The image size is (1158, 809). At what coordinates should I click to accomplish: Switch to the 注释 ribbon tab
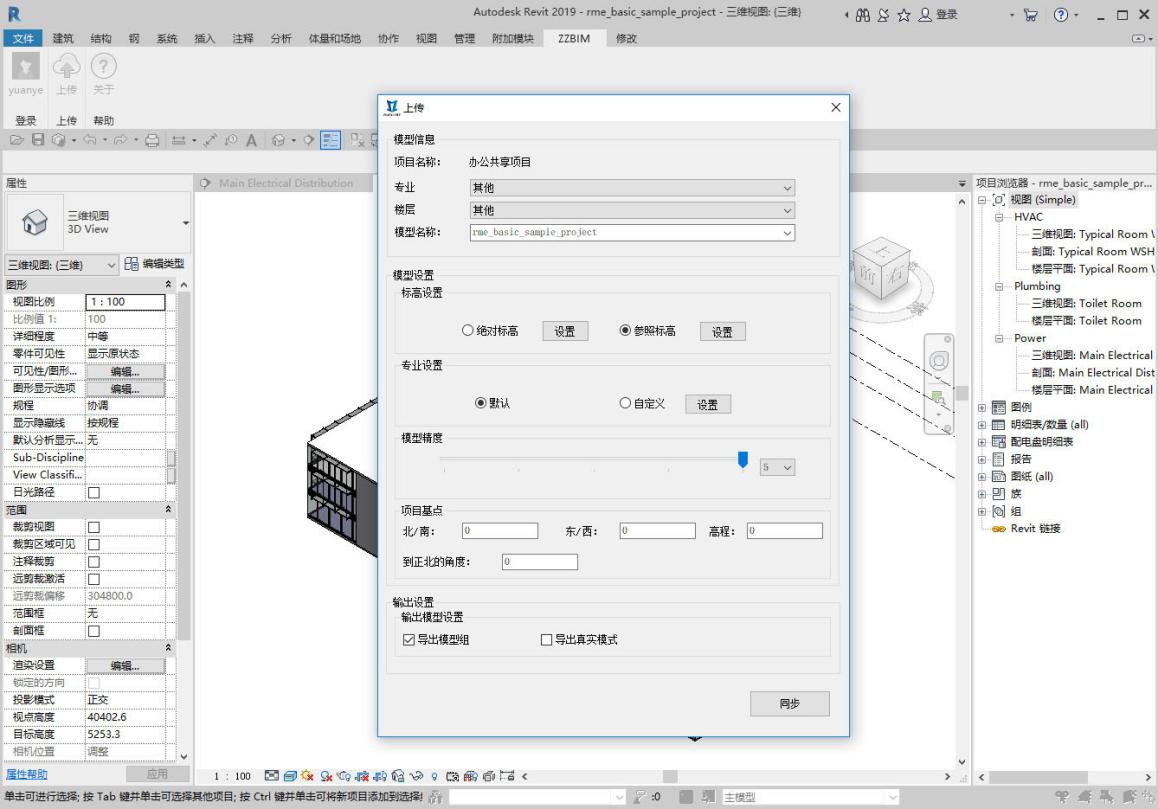[x=243, y=38]
